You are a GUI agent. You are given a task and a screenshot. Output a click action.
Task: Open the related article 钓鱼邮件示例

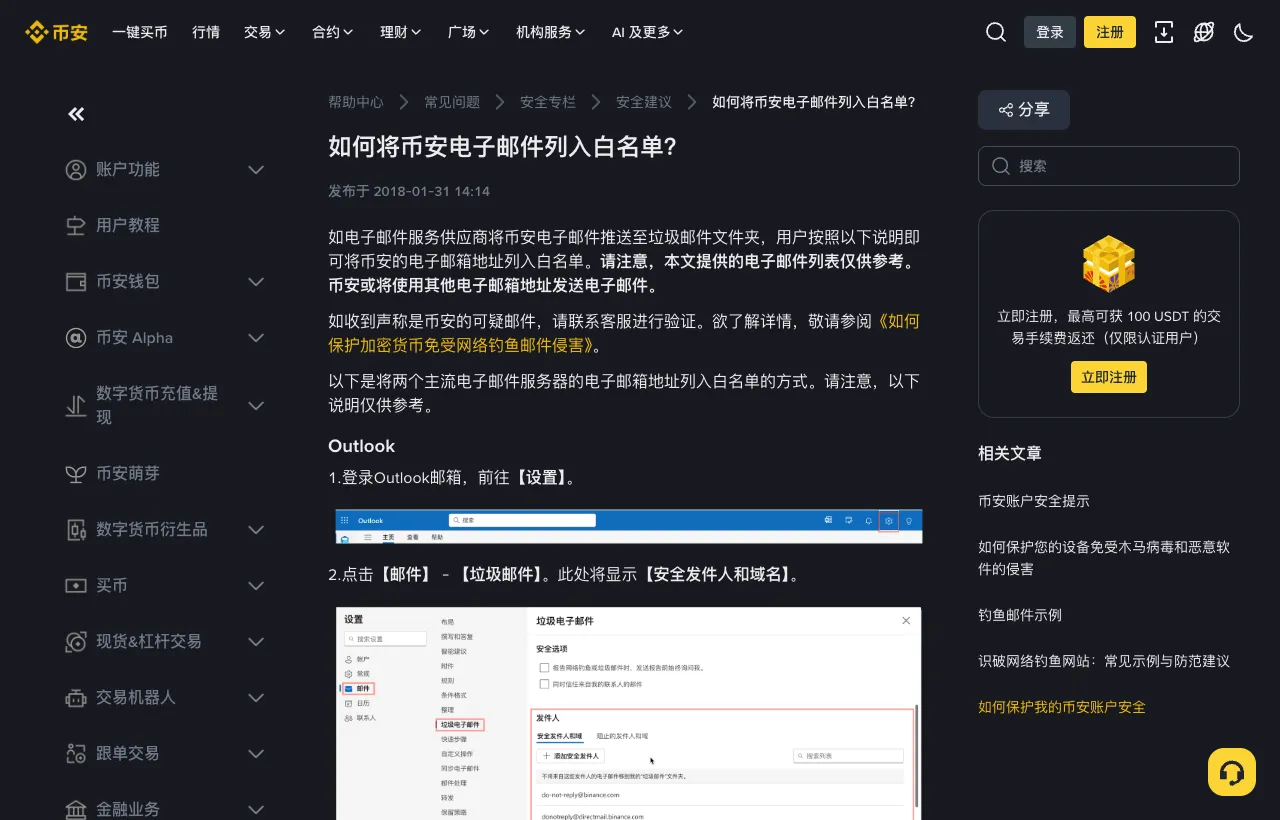(x=1020, y=615)
